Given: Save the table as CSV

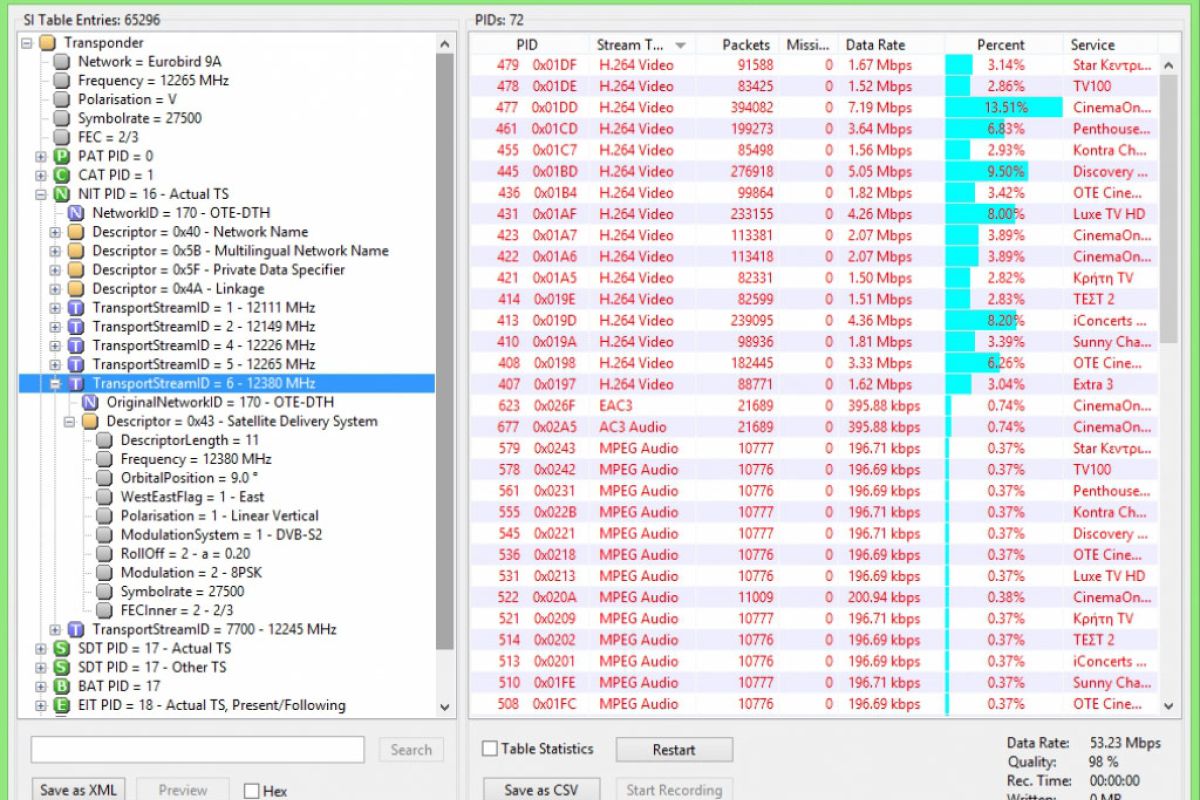Looking at the screenshot, I should [x=540, y=789].
